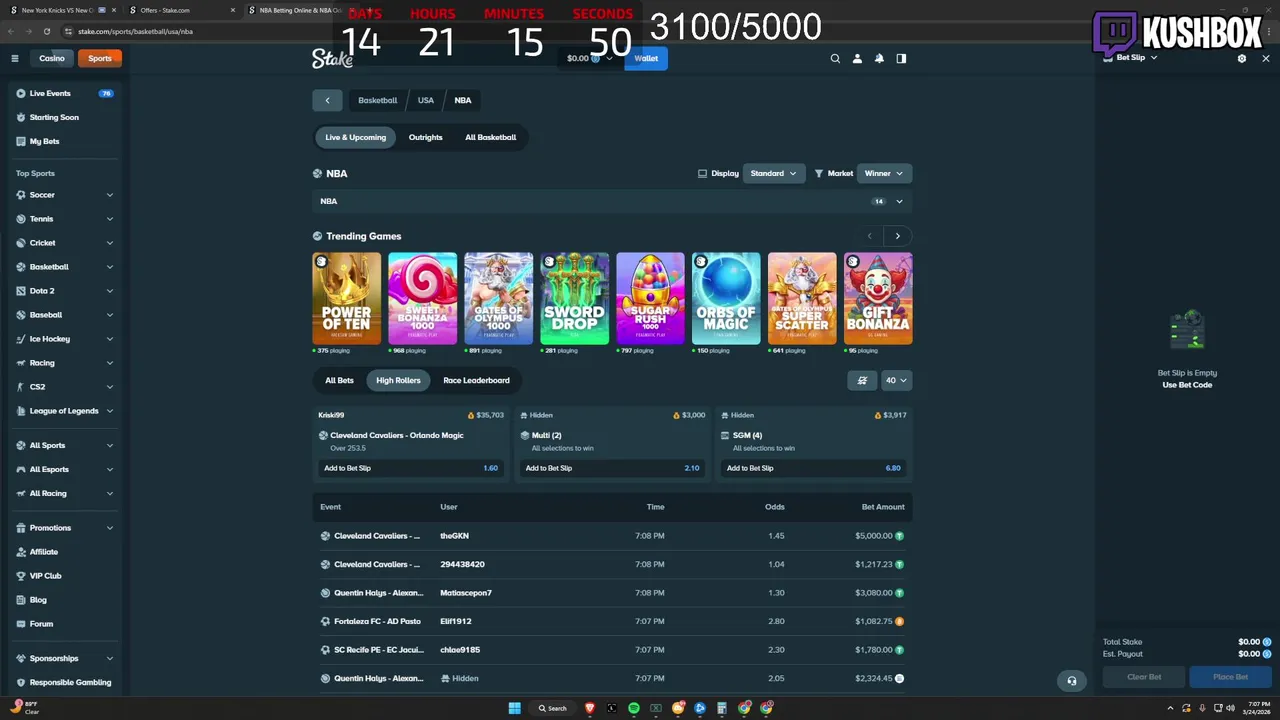The height and width of the screenshot is (720, 1280).
Task: Switch to the Outrights tab
Action: tap(425, 137)
